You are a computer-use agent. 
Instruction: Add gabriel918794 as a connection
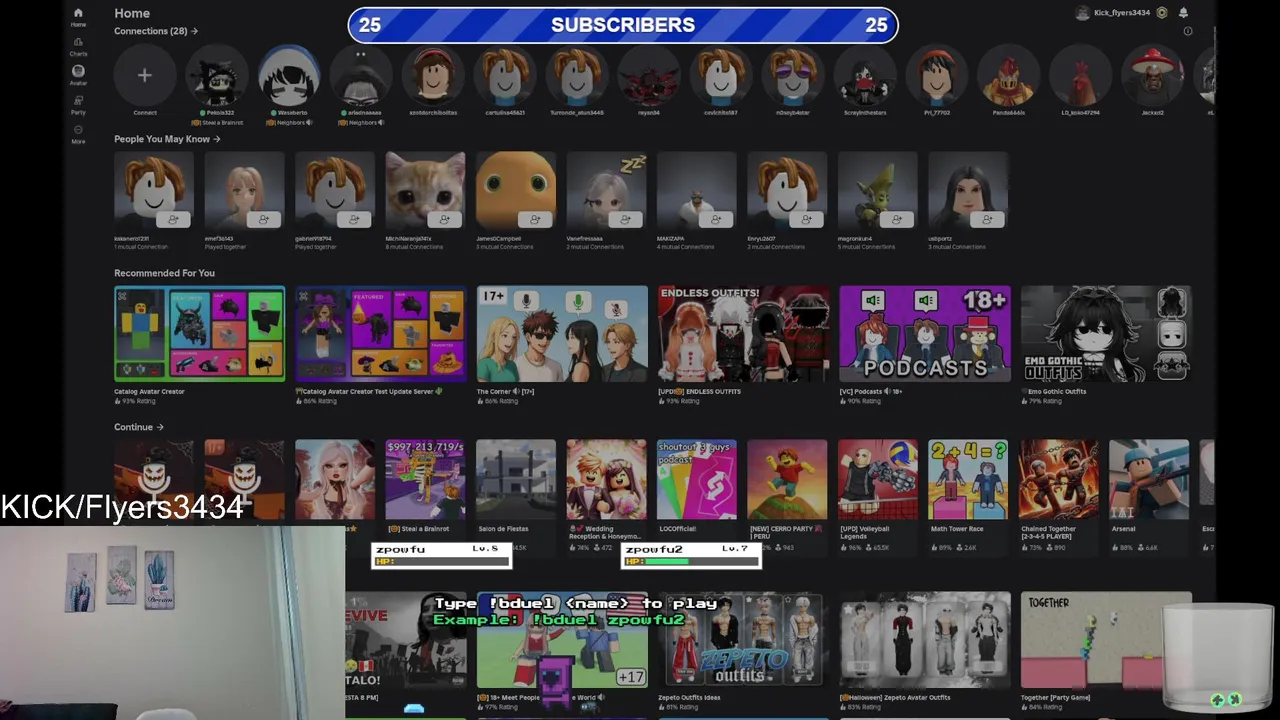(x=354, y=219)
